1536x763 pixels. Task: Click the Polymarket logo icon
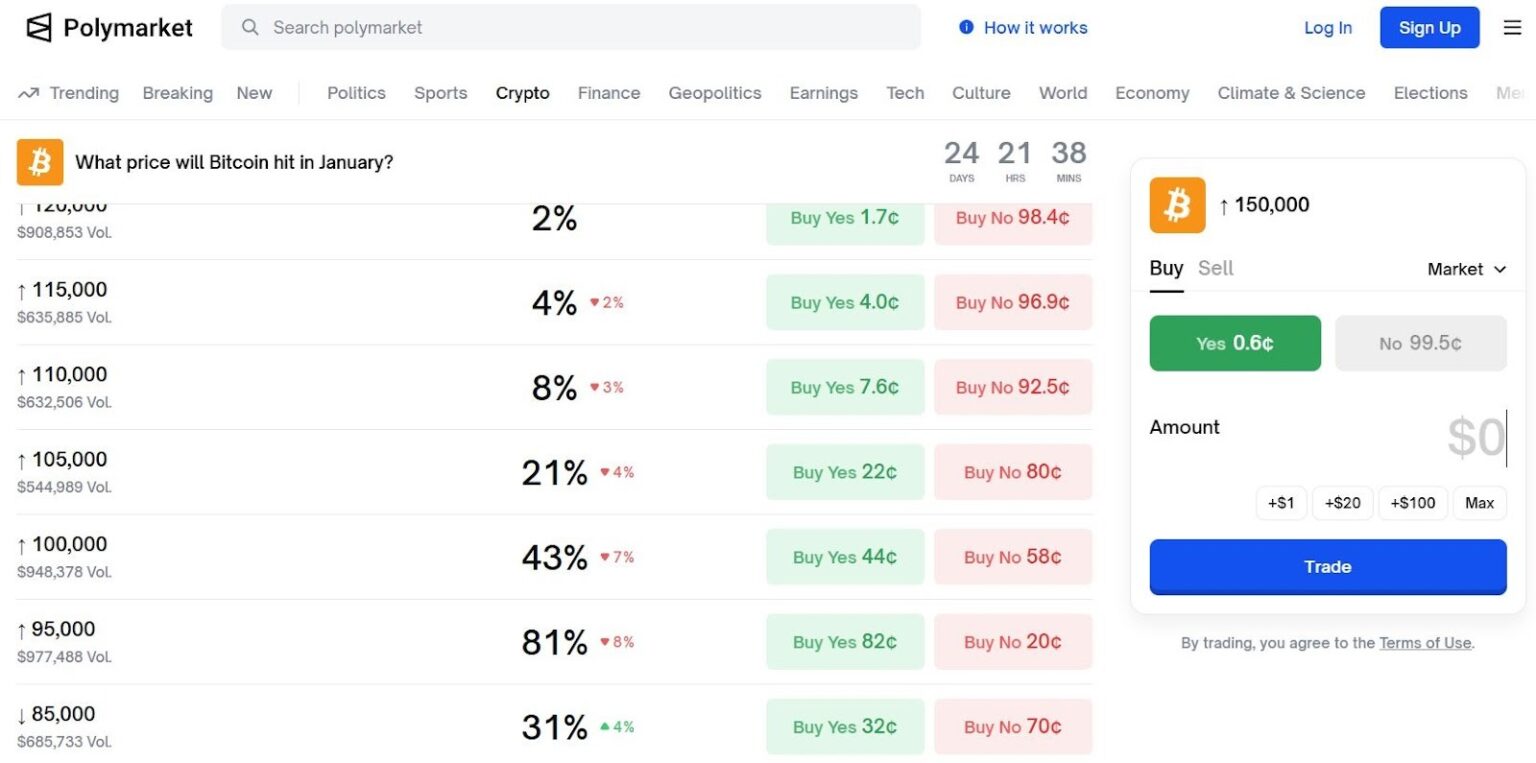click(x=38, y=28)
